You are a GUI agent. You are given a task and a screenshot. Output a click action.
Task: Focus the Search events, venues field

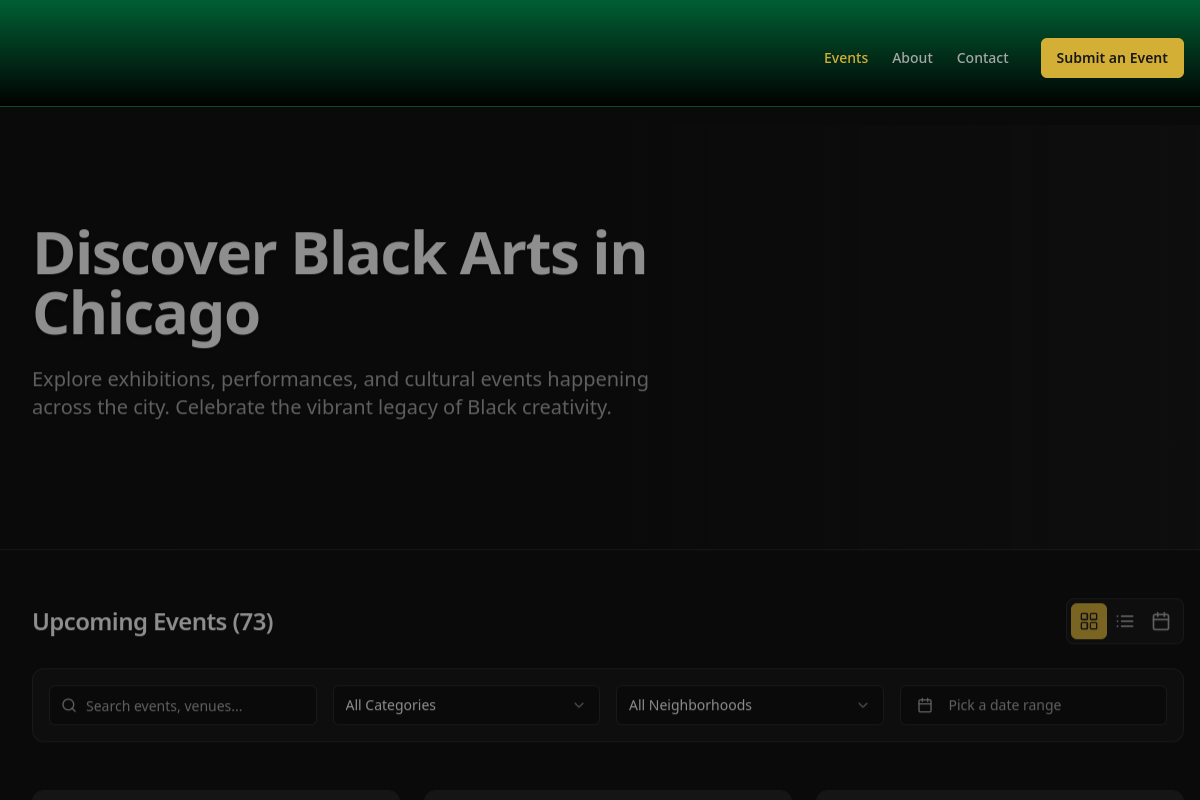183,705
